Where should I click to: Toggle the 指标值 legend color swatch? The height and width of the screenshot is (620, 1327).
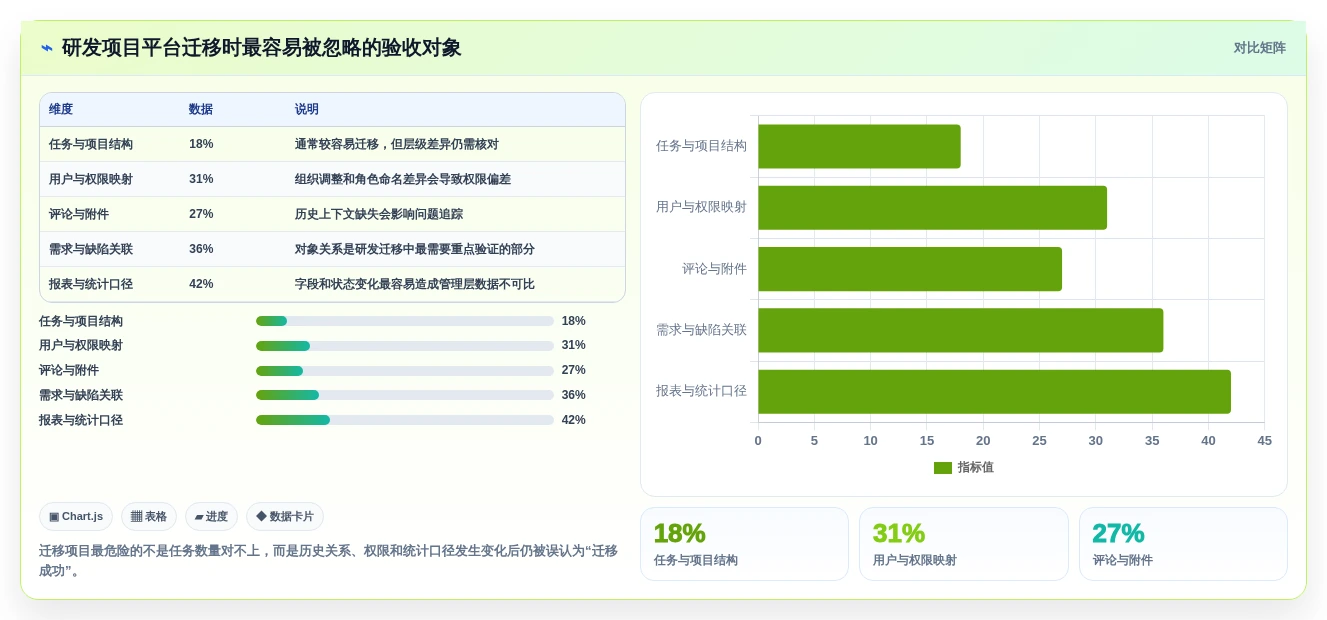click(x=943, y=468)
